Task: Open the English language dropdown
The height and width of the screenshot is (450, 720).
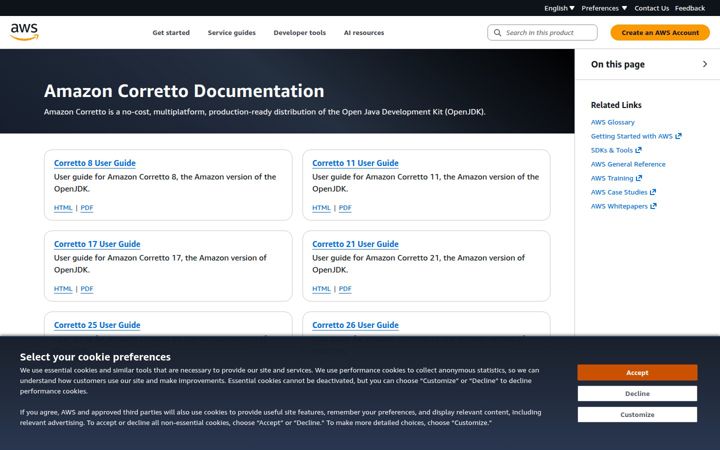Action: [x=559, y=8]
